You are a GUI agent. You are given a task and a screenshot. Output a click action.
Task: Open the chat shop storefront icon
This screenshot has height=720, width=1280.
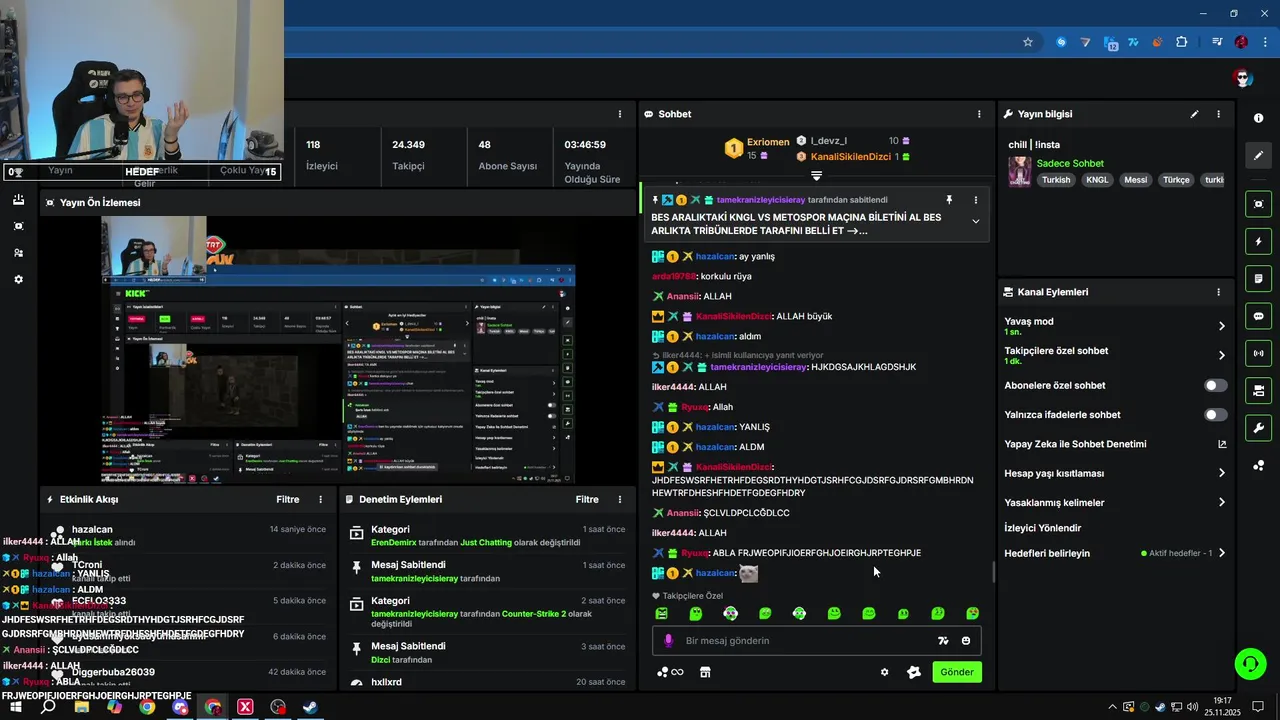(x=705, y=672)
